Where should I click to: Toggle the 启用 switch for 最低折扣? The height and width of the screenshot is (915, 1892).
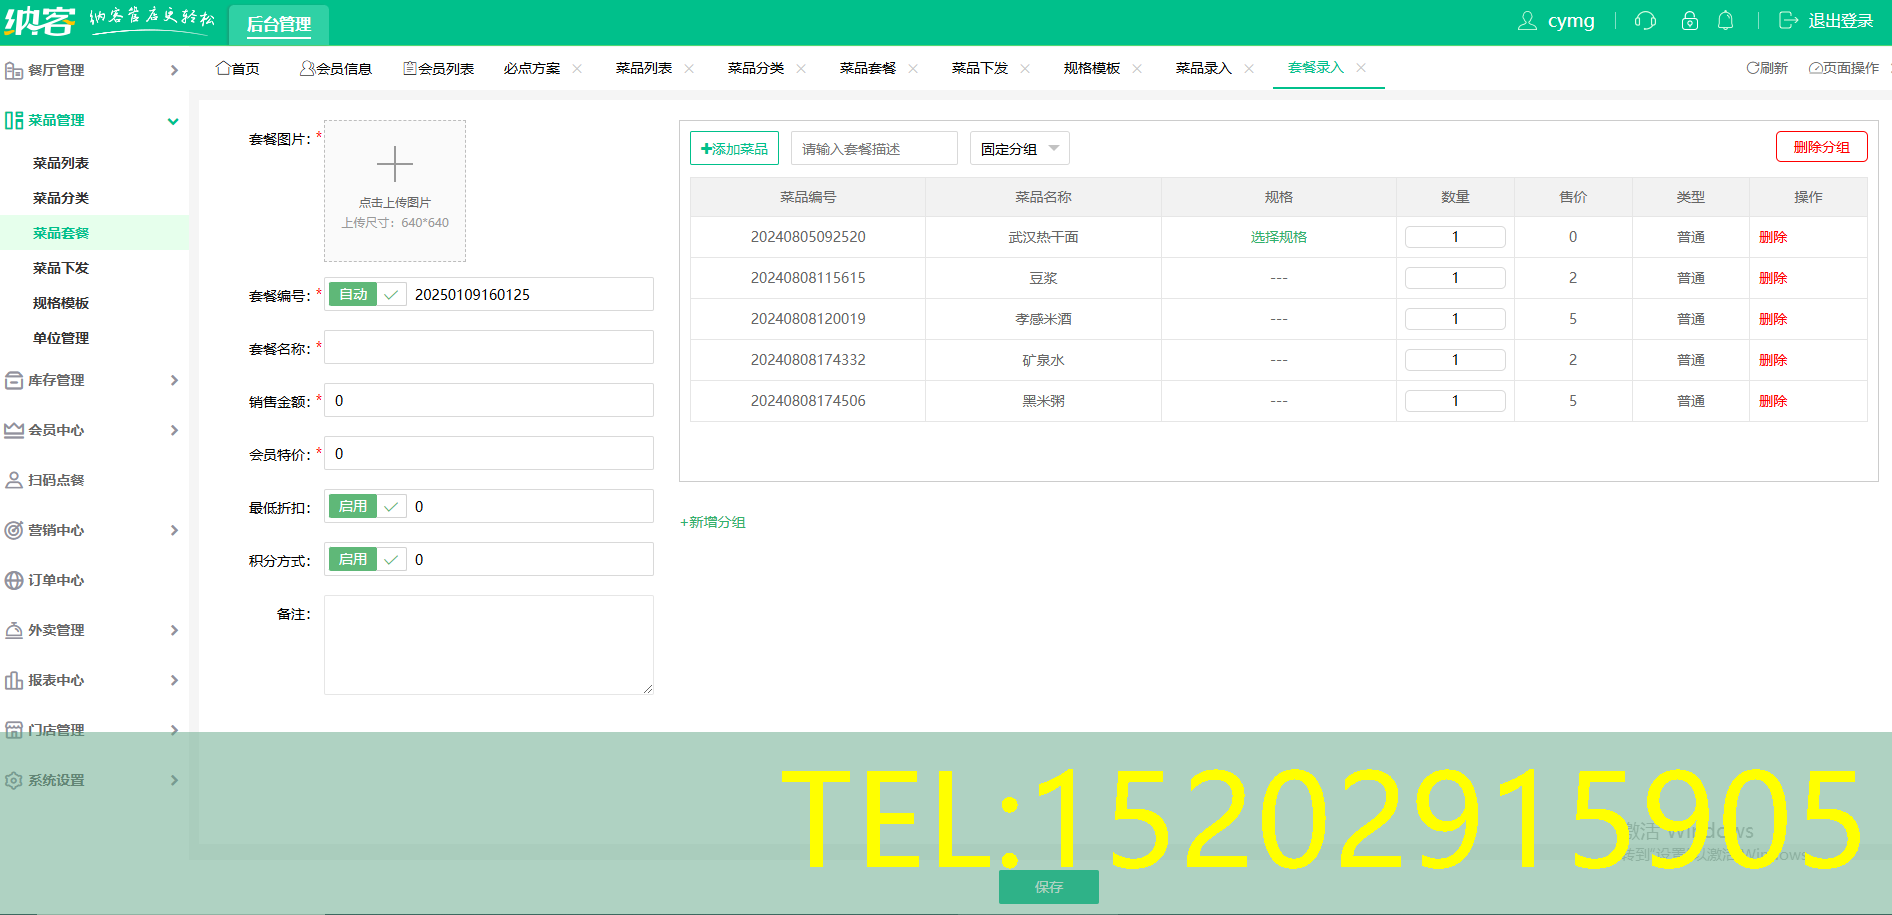pos(366,507)
